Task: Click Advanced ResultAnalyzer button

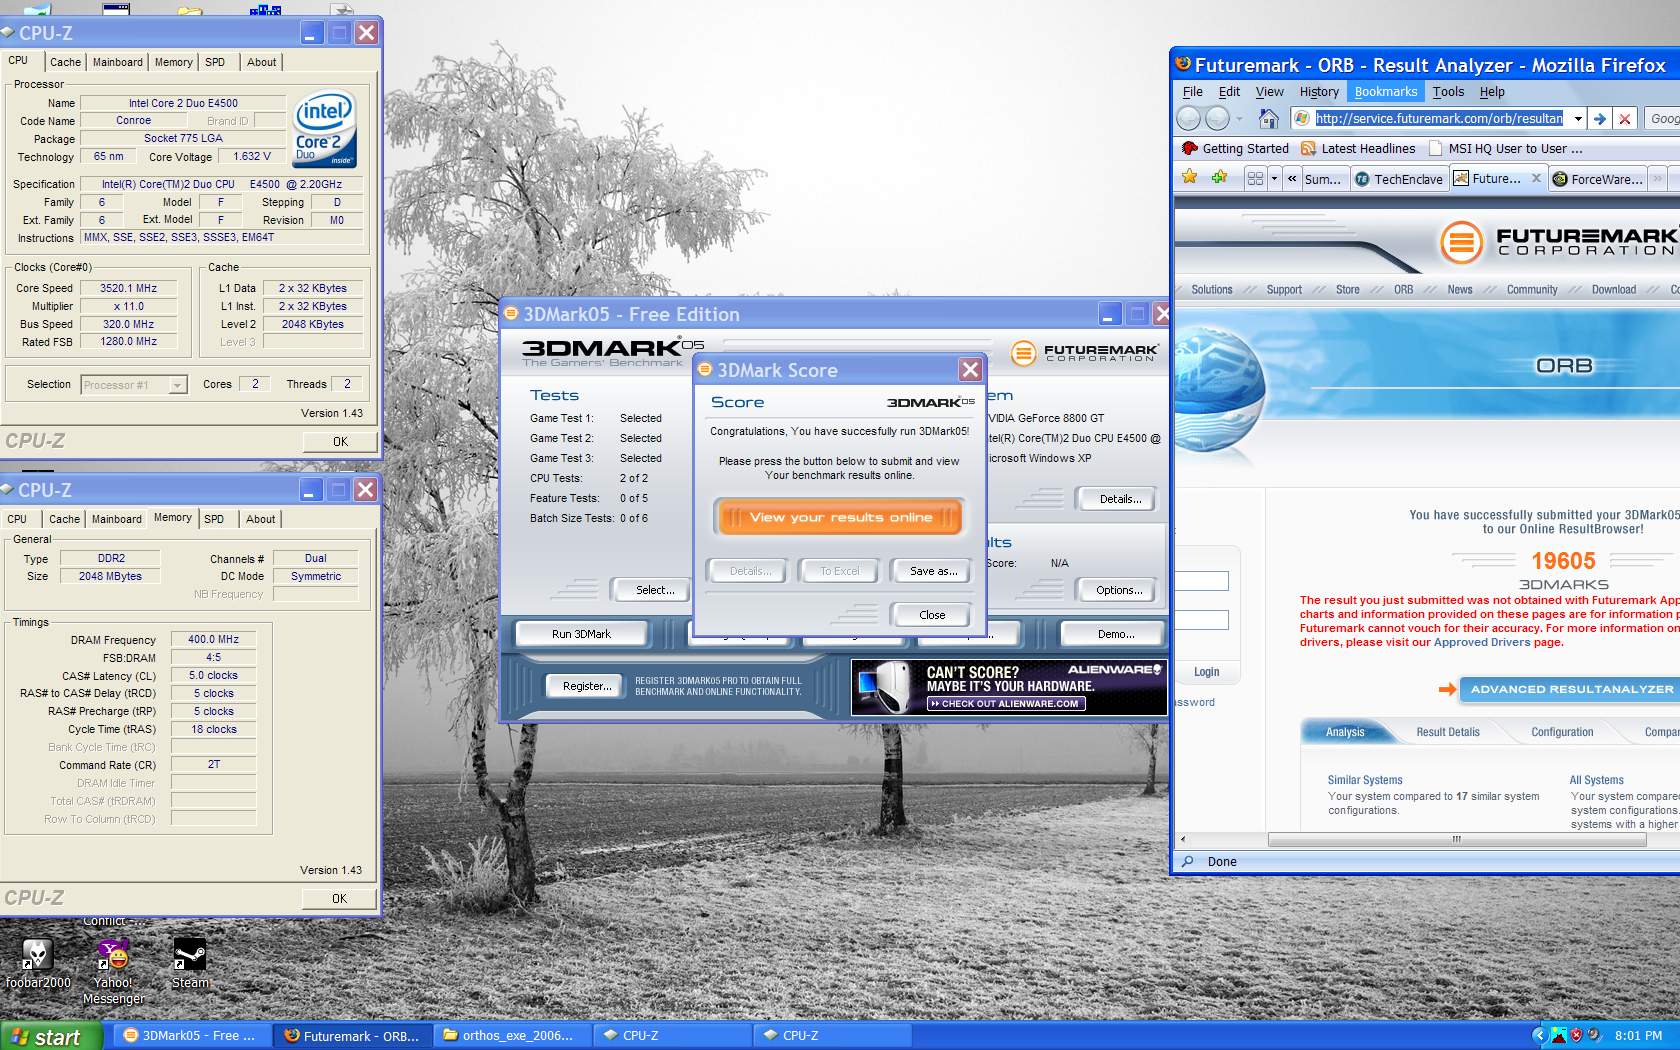Action: pos(1569,689)
